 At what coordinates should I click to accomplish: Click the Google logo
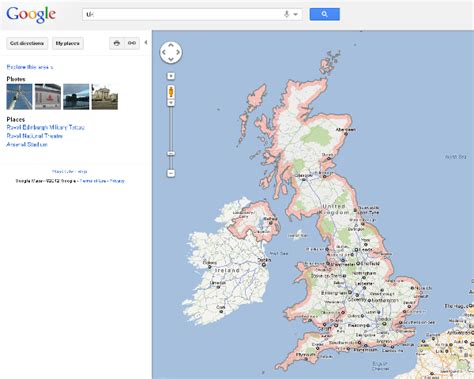click(31, 15)
